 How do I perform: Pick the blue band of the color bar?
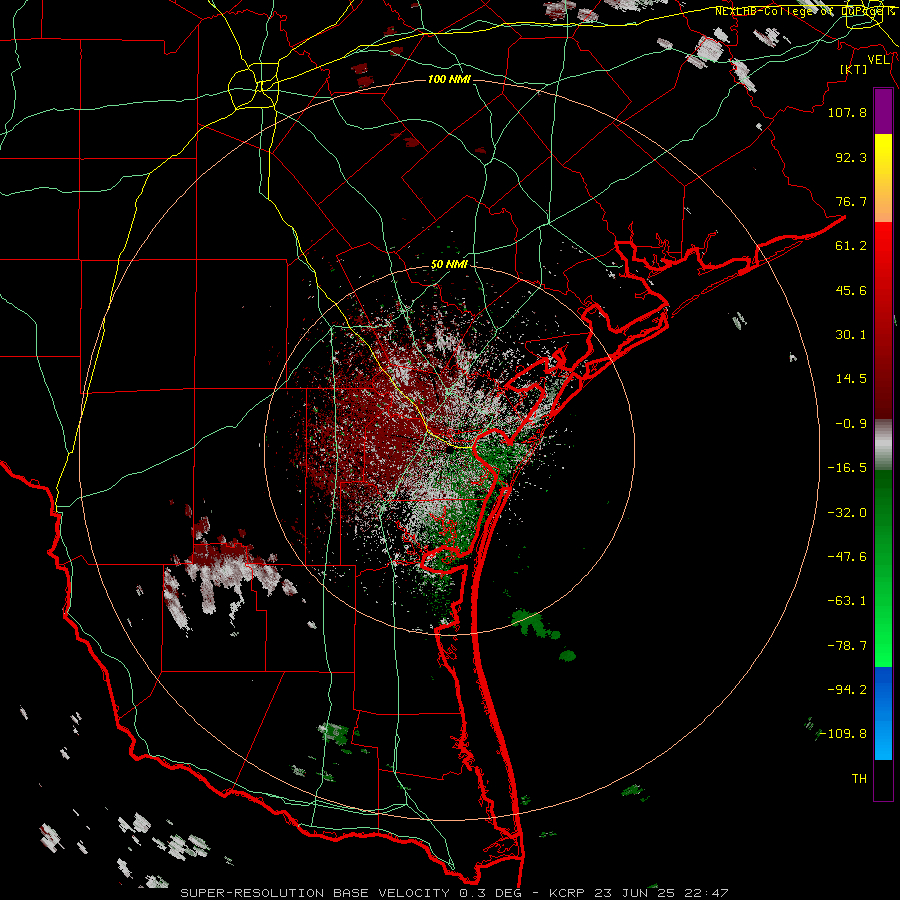pos(883,713)
